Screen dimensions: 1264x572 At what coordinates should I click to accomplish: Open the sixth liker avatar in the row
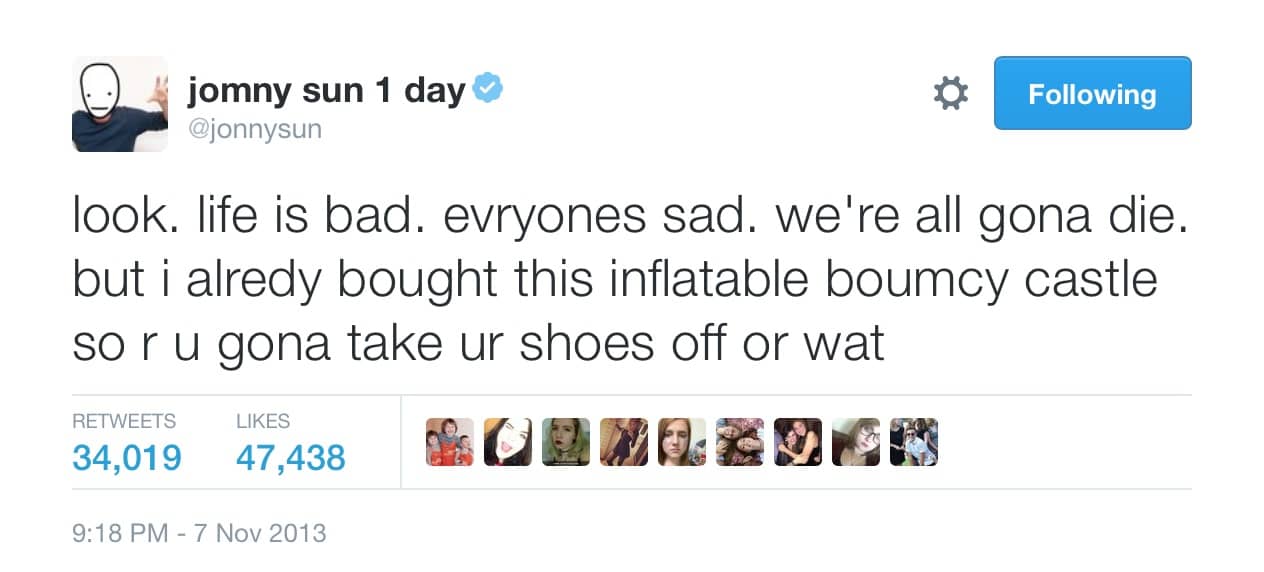(x=740, y=442)
